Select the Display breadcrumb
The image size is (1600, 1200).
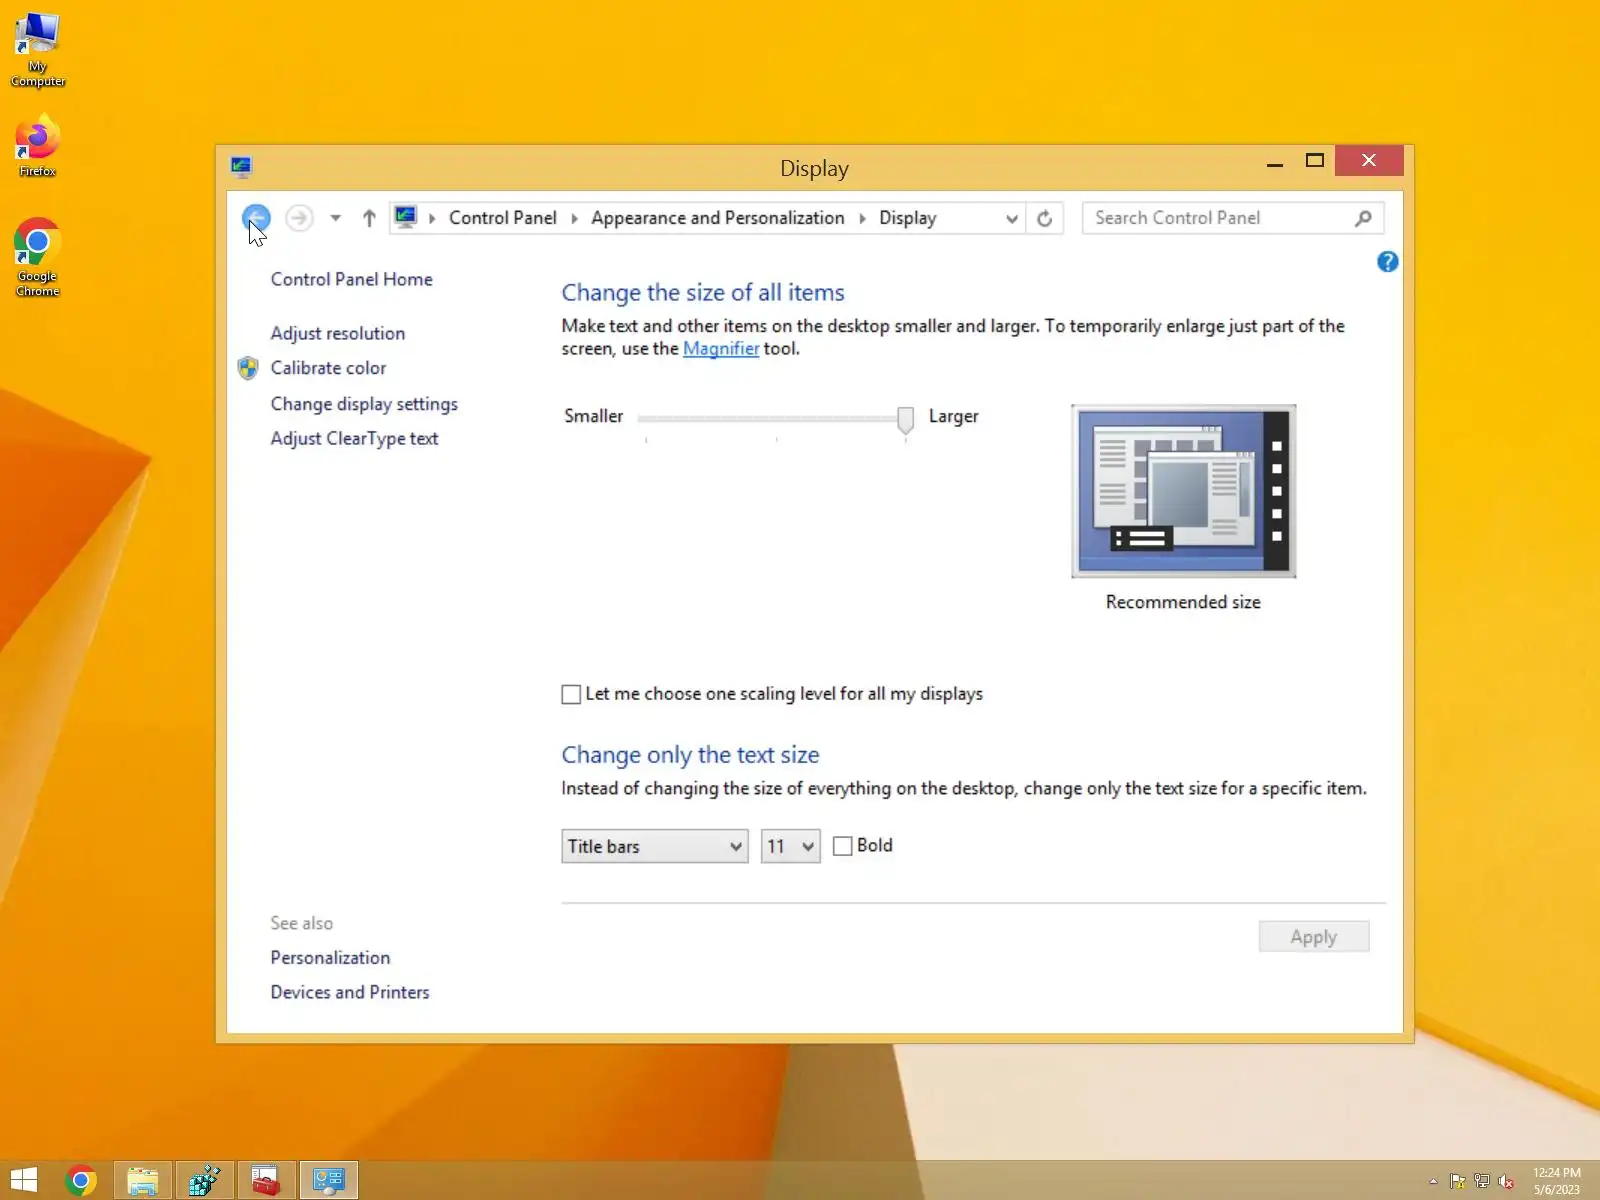(x=908, y=218)
